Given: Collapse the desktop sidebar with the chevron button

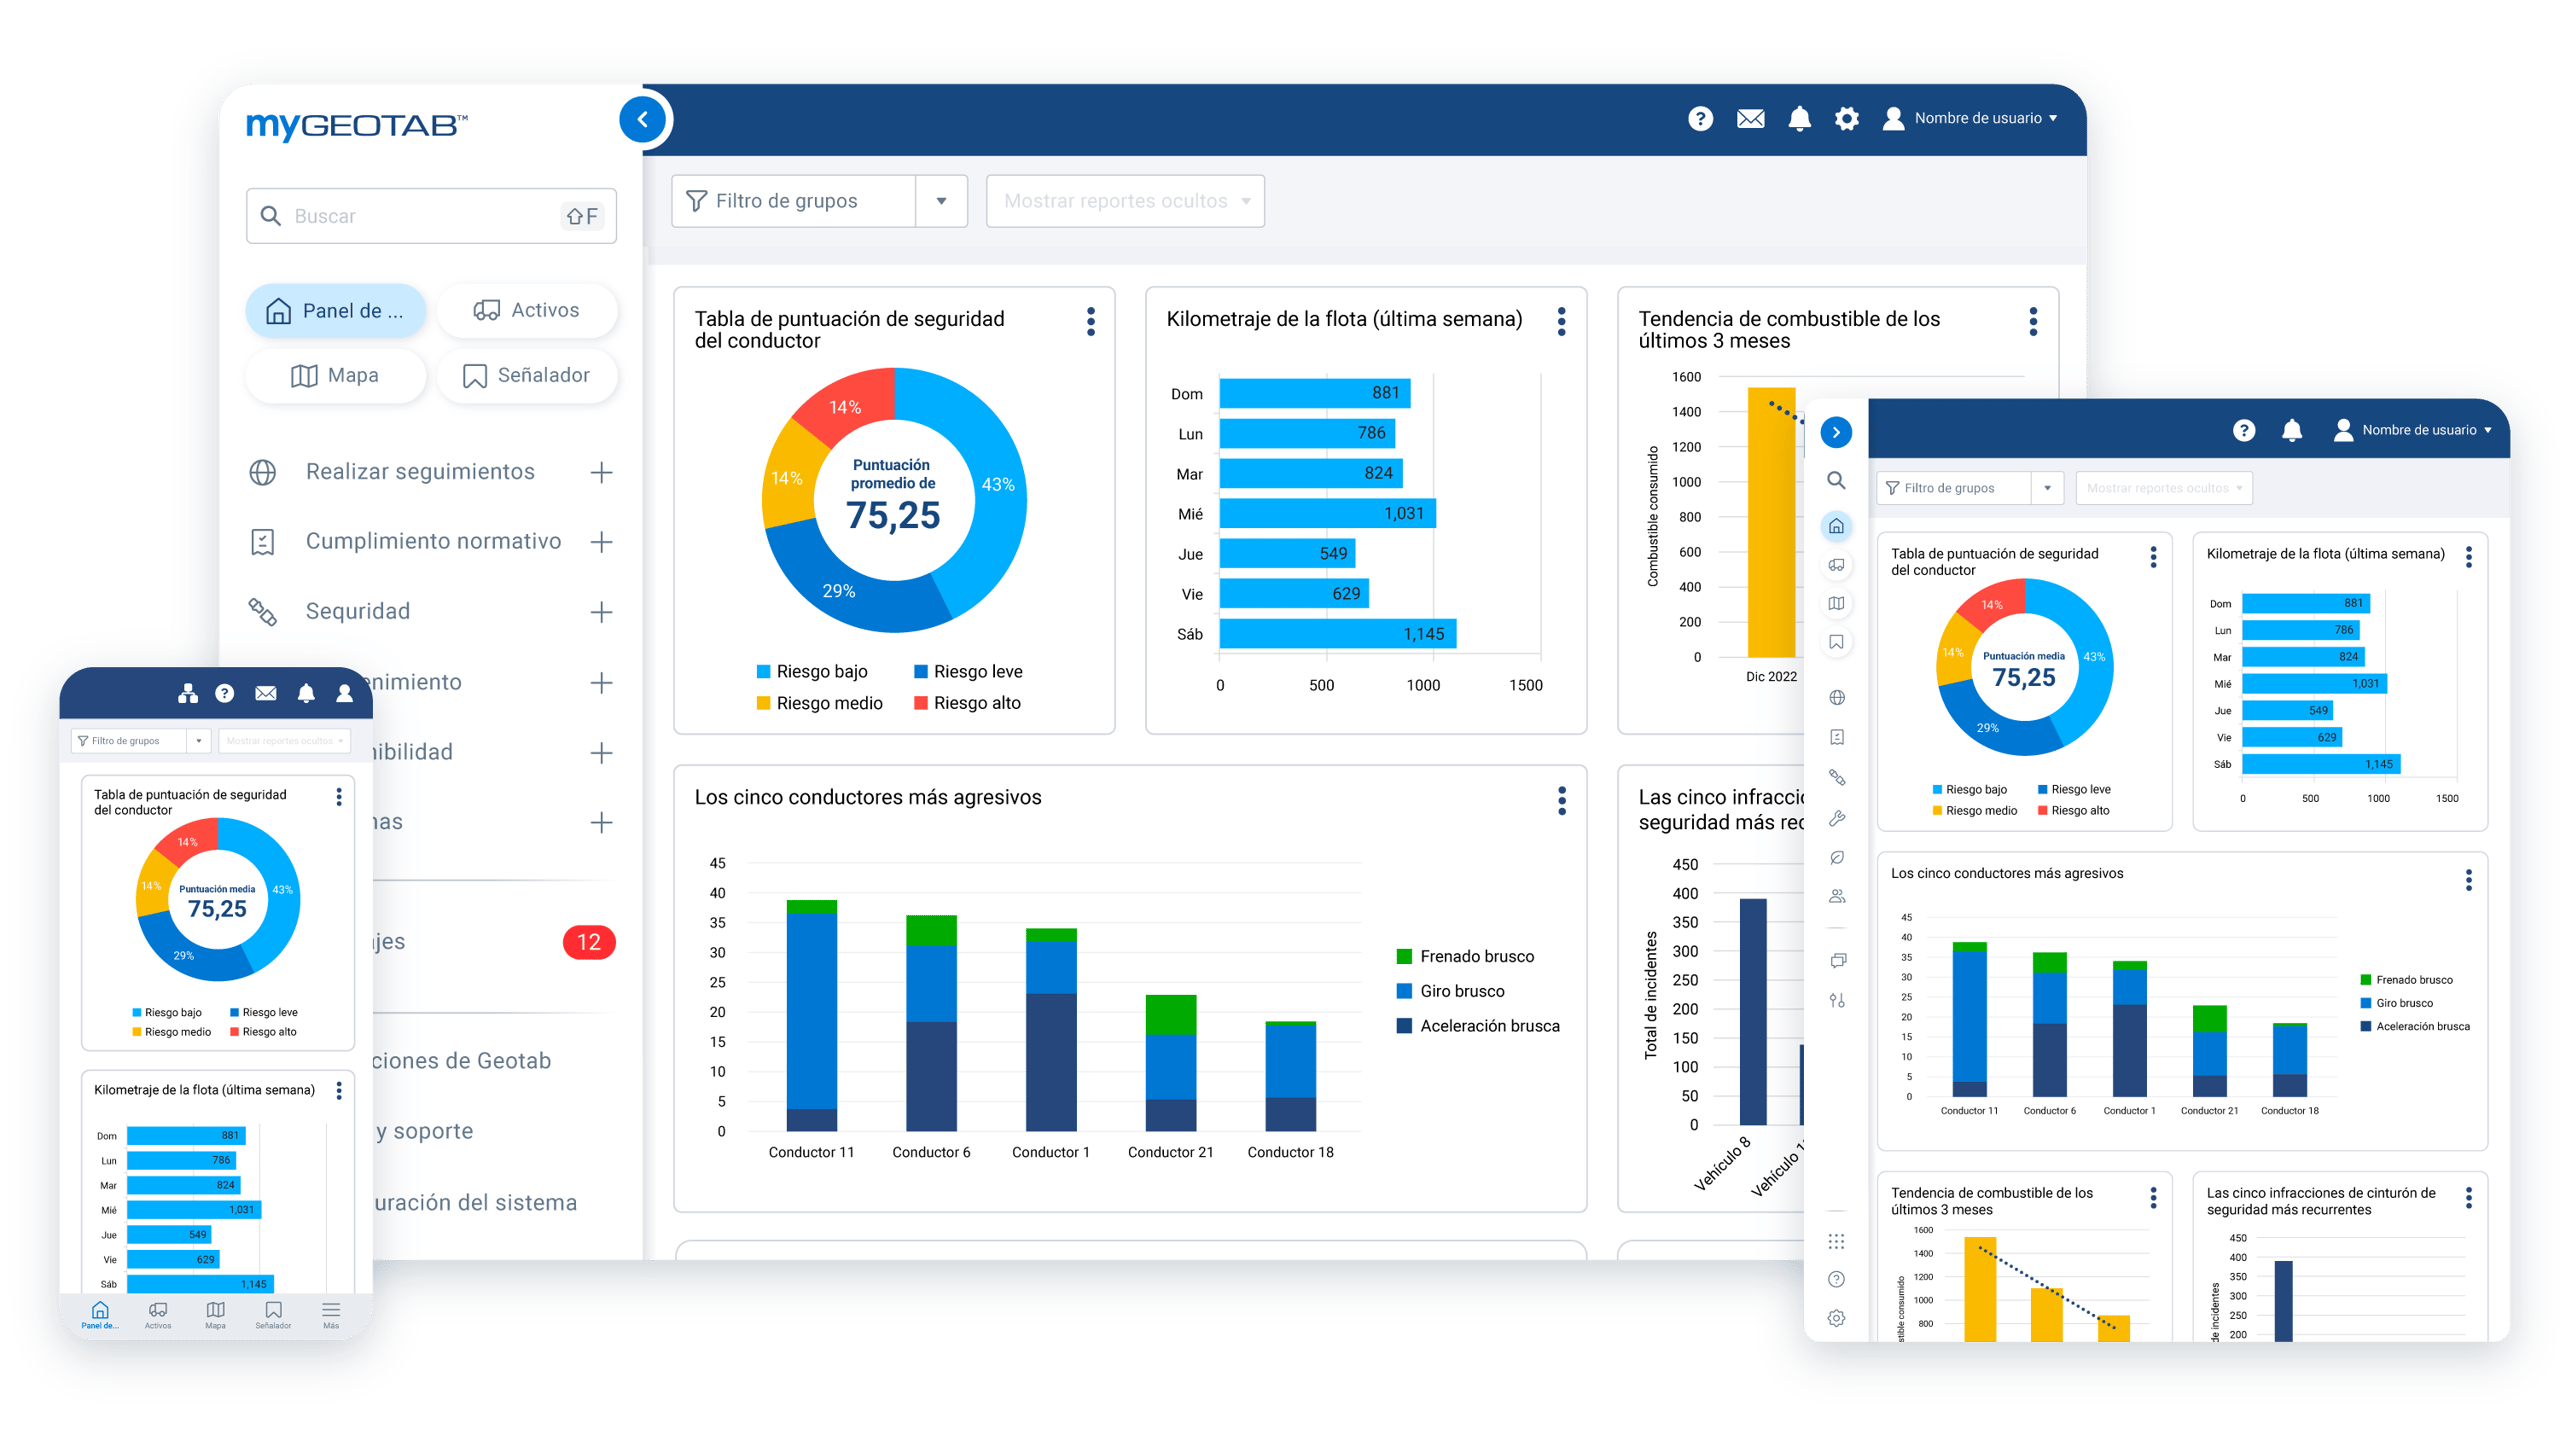Looking at the screenshot, I should click(x=642, y=120).
